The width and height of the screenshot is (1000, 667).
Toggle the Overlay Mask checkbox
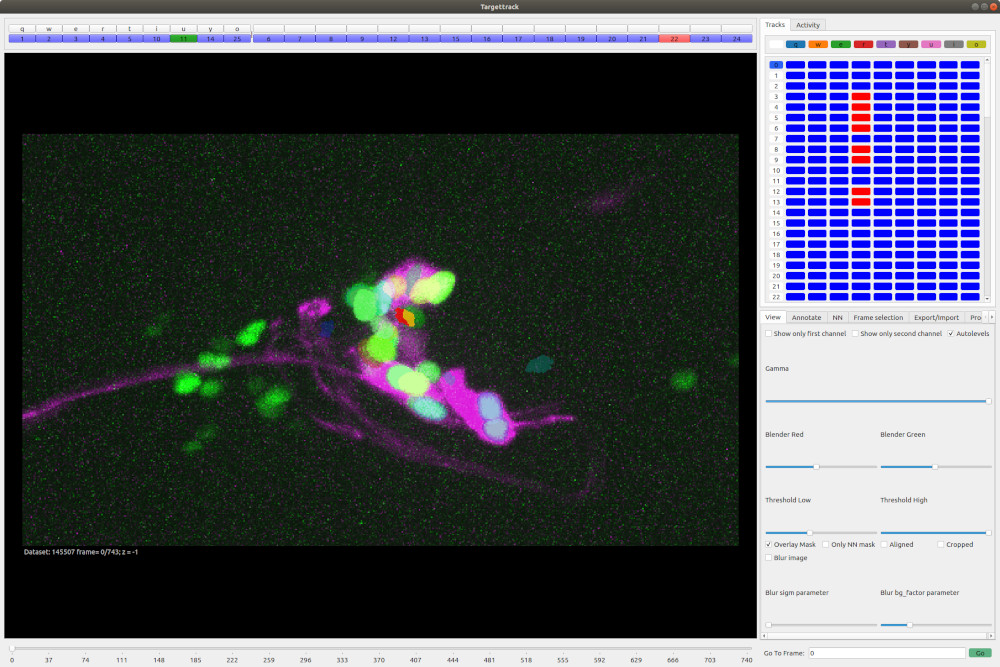[769, 545]
